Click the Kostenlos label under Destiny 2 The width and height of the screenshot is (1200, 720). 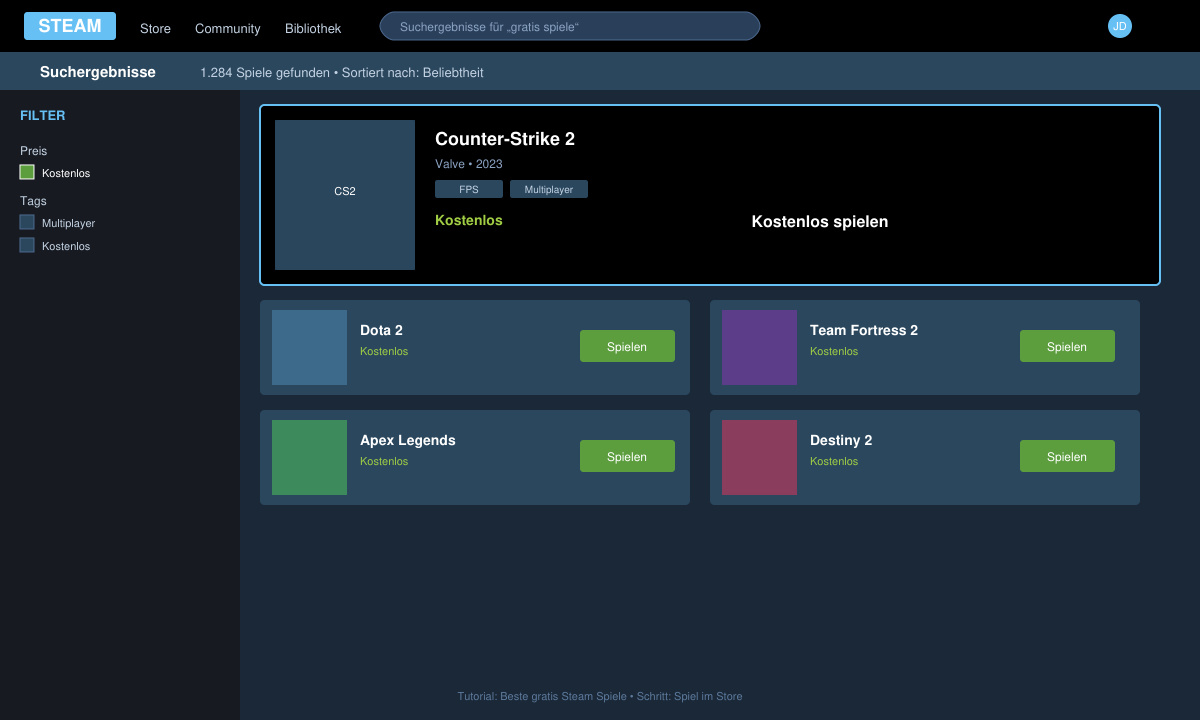834,461
